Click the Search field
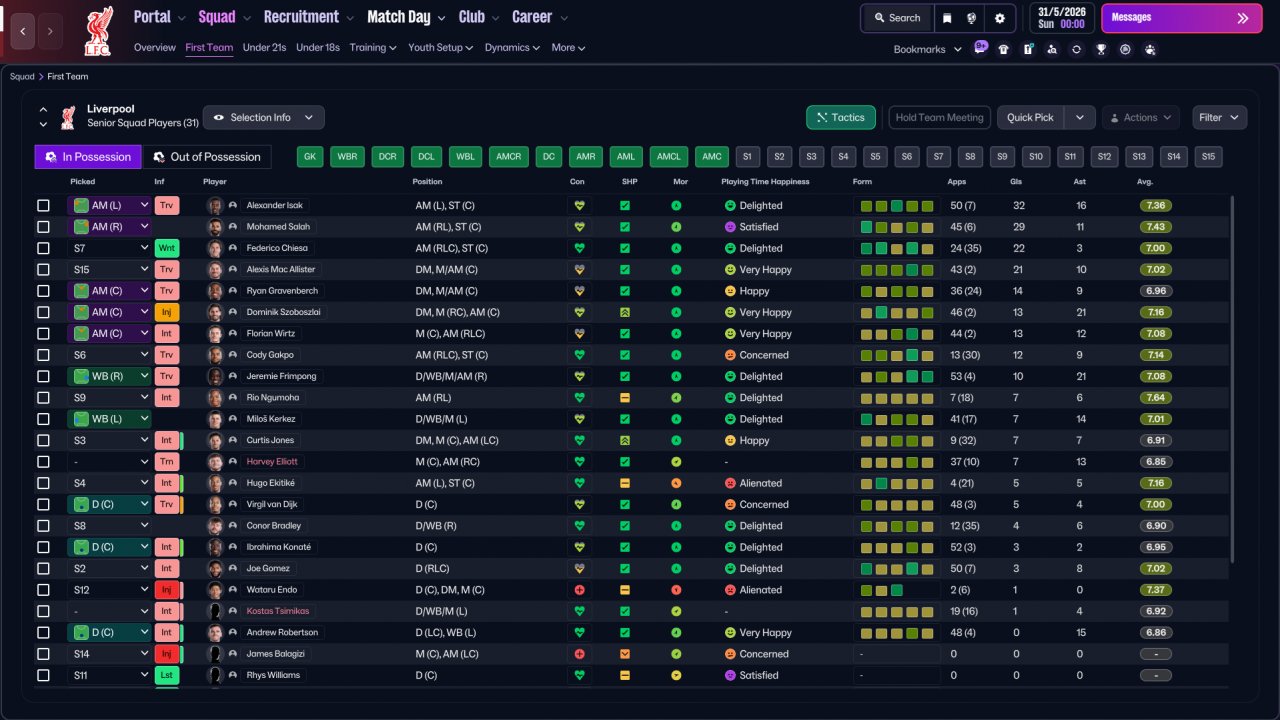 897,18
